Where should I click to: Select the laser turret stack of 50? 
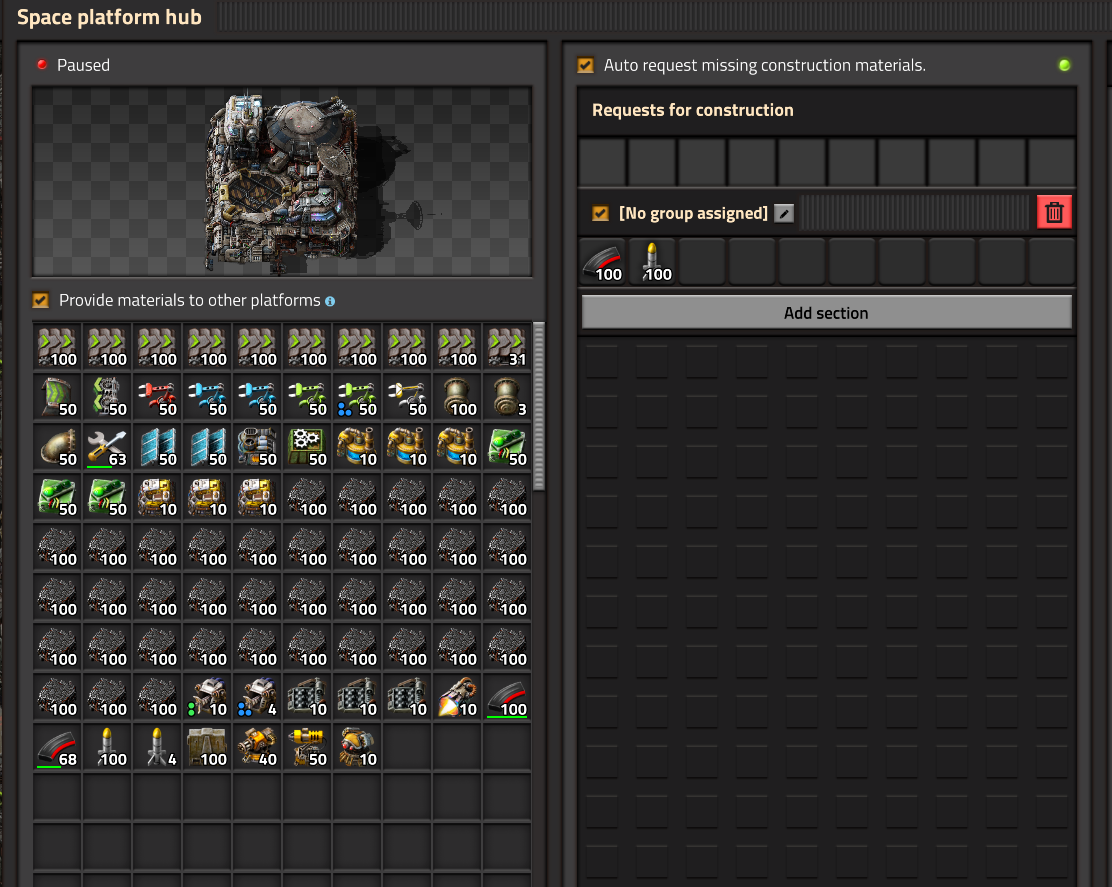[x=308, y=747]
